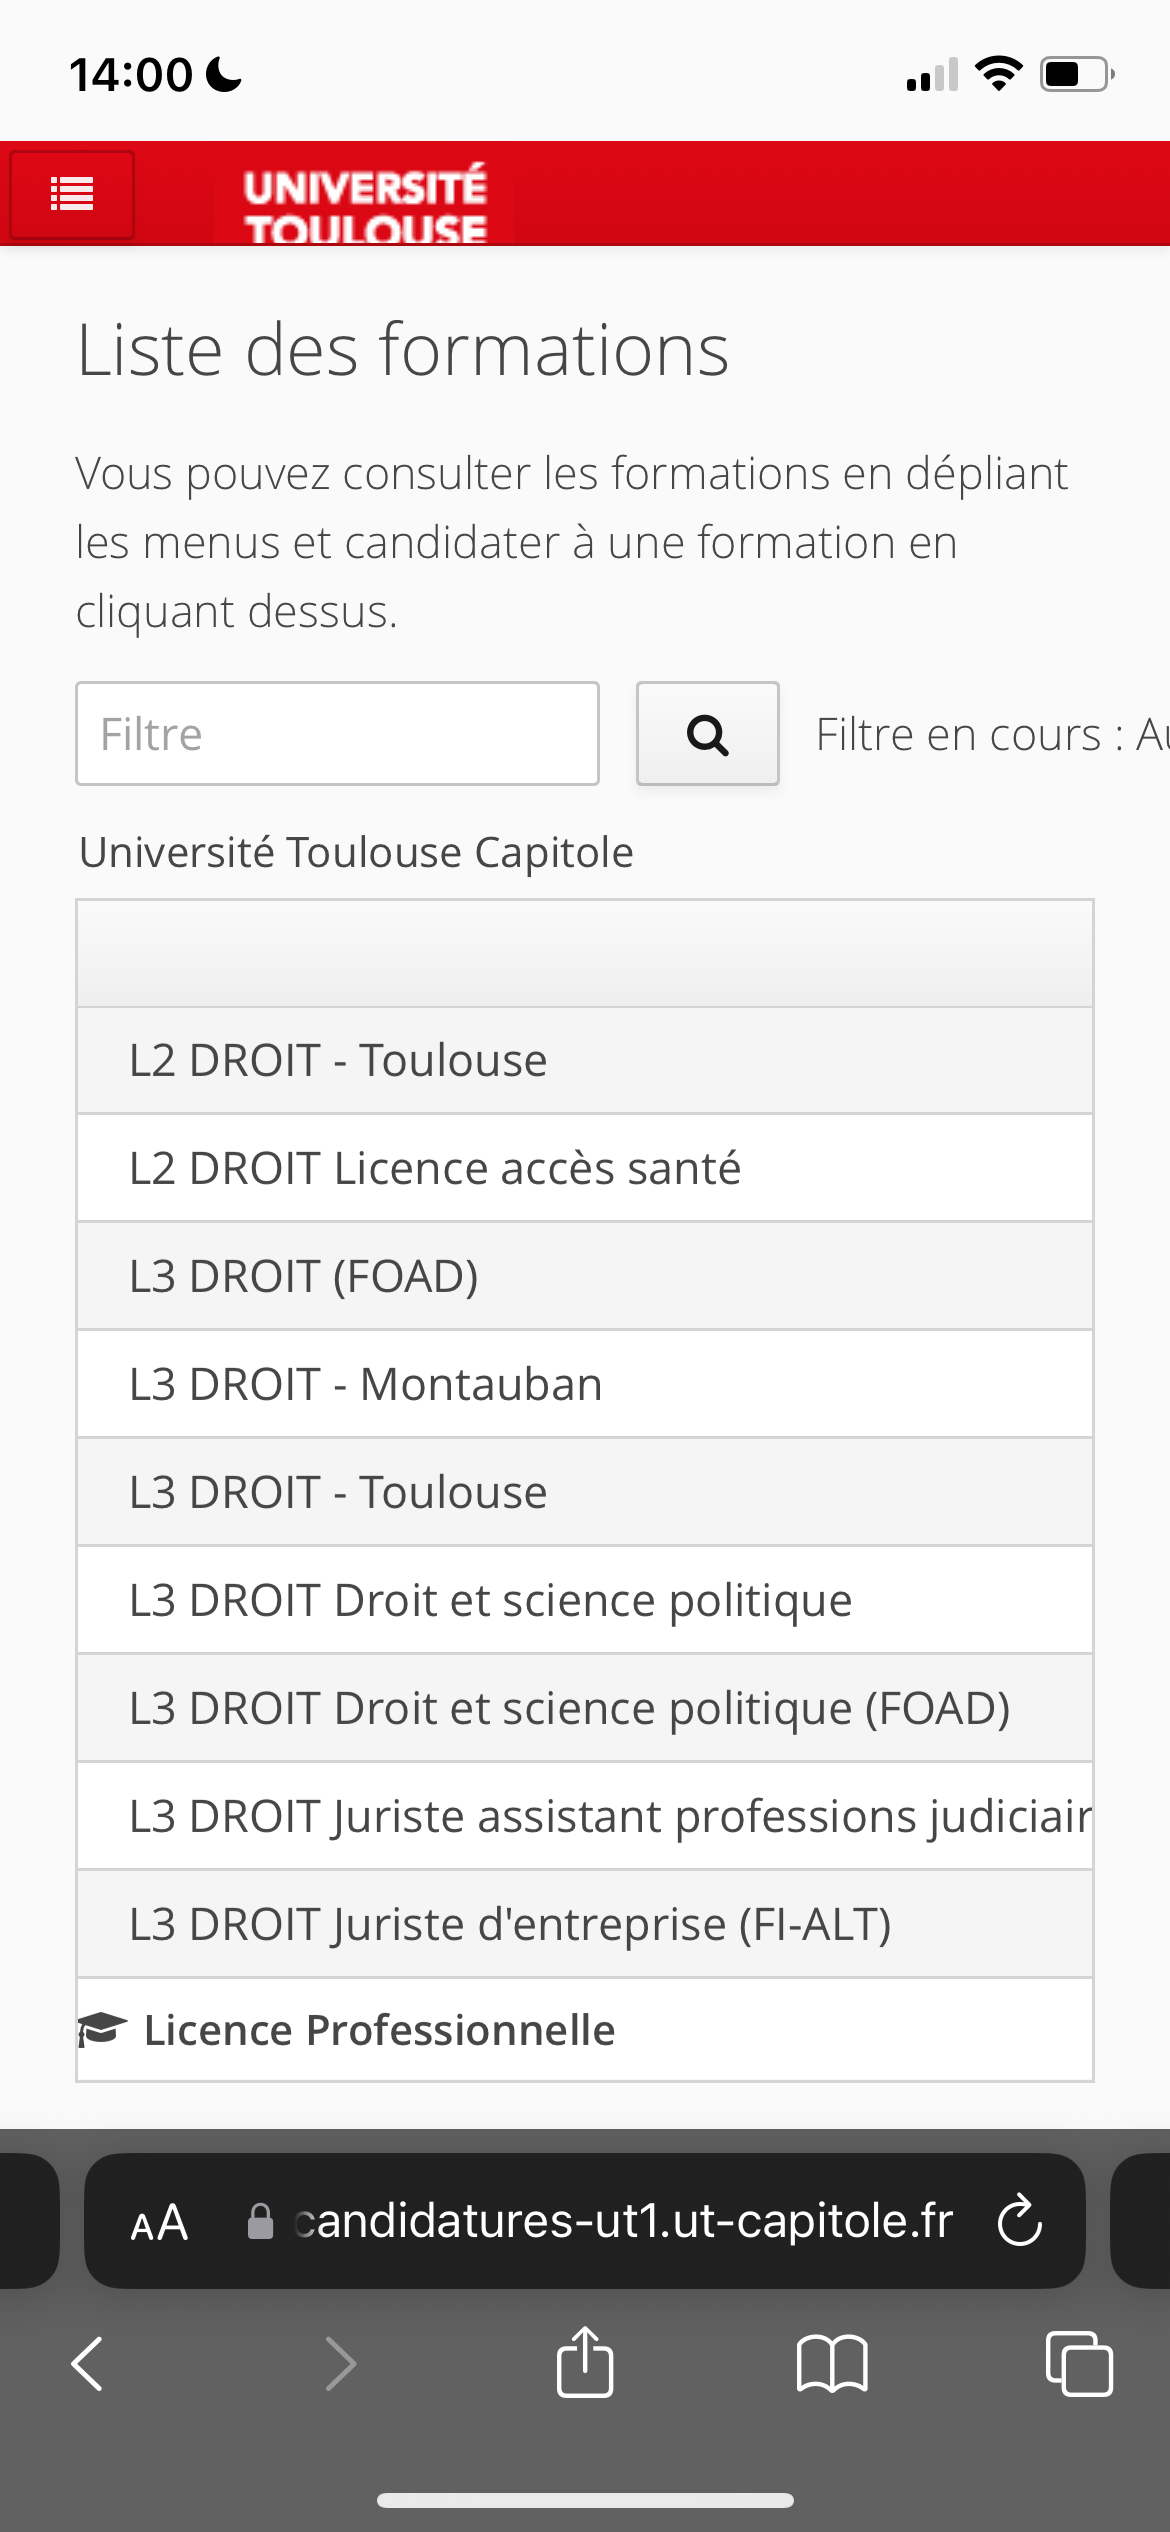Screen dimensions: 1170x2532
Task: Open L2 DROIT Licence accès santé
Action: point(435,1168)
